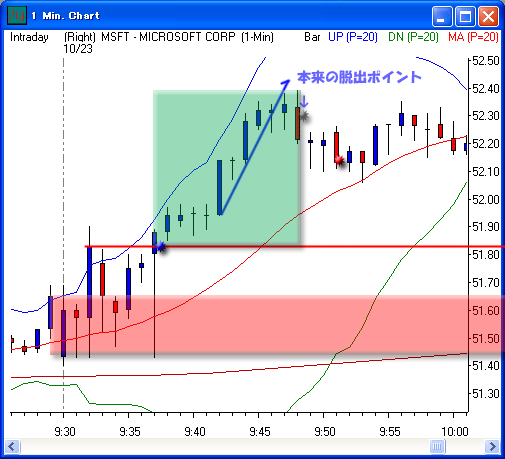Screen dimensions: 505x459
Task: Click the chart icon in title bar
Action: [17, 15]
